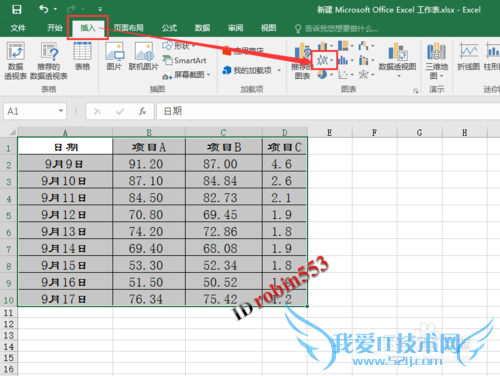Click the Select All corner triangle
The width and height of the screenshot is (500, 376).
point(12,132)
